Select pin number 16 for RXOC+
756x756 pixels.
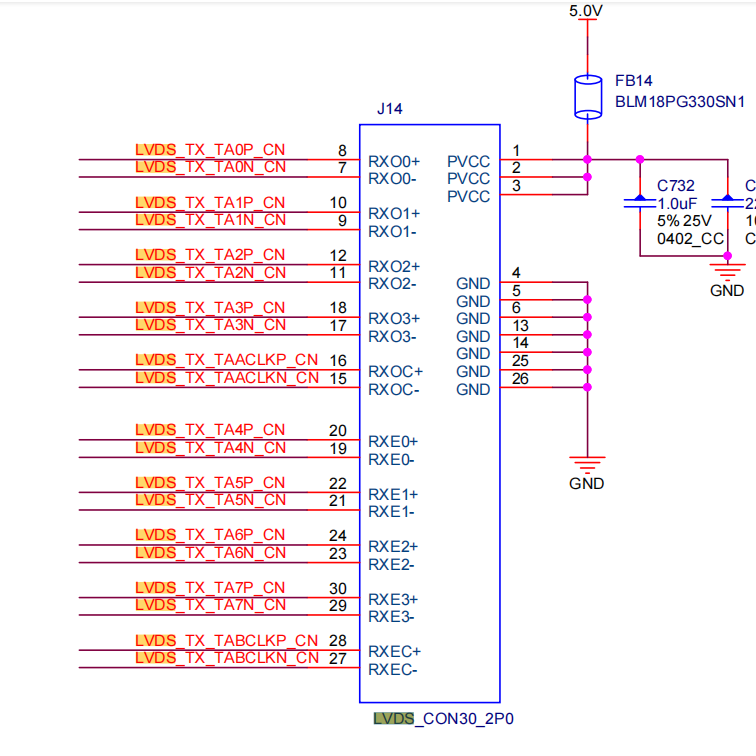tap(338, 360)
